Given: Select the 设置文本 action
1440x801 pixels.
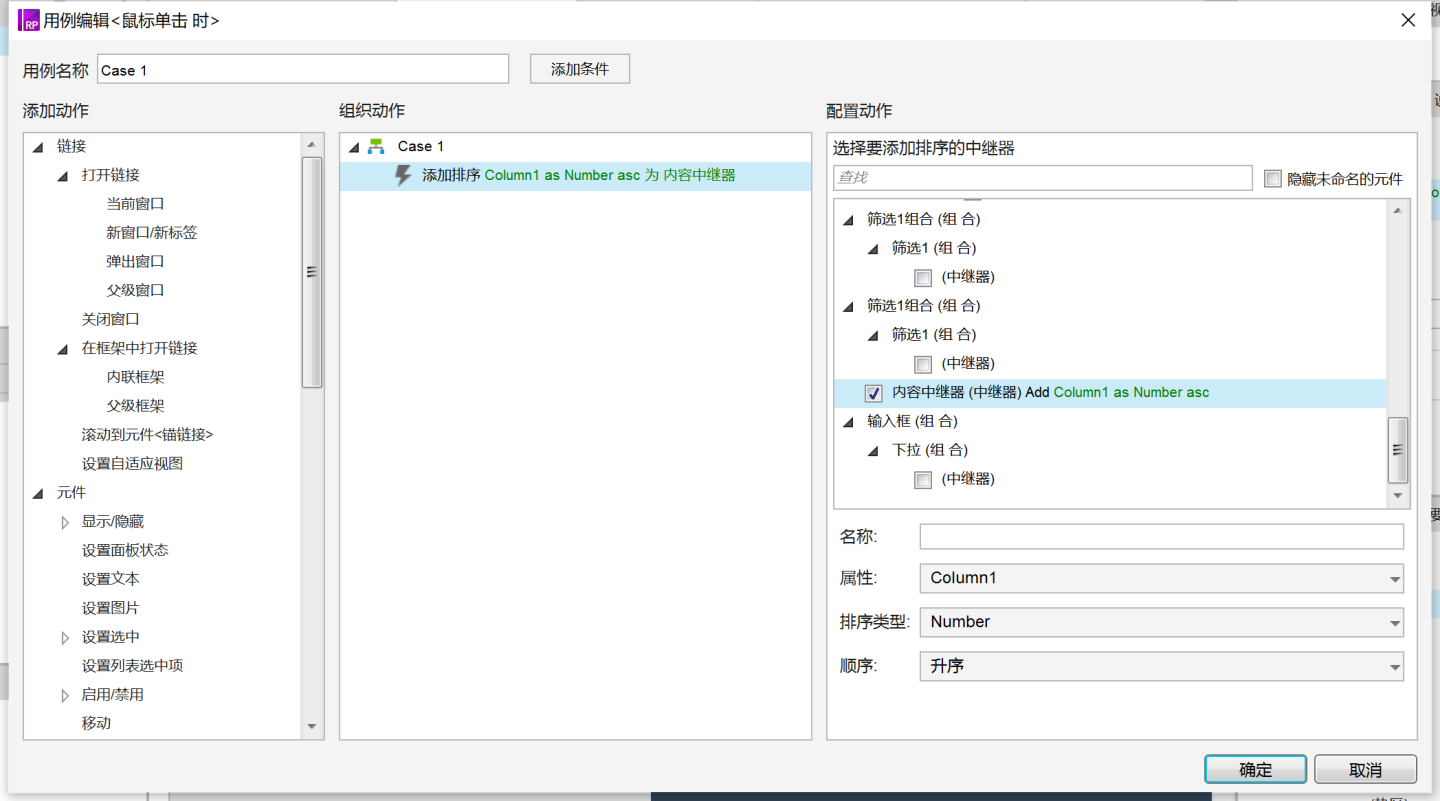Looking at the screenshot, I should click(110, 580).
